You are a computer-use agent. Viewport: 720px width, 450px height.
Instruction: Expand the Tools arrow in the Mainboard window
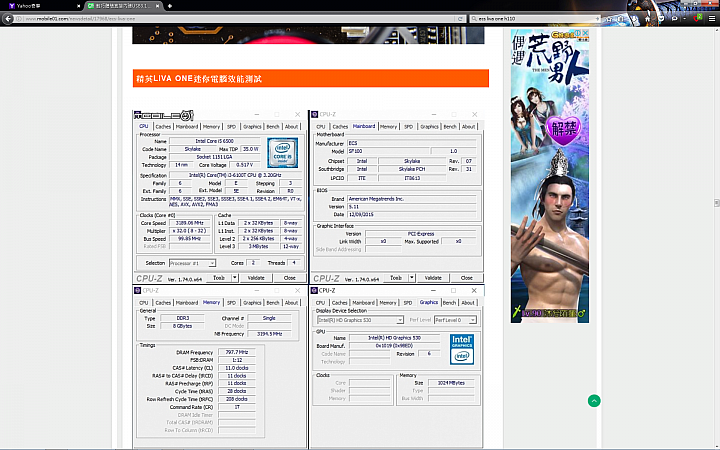coord(412,278)
